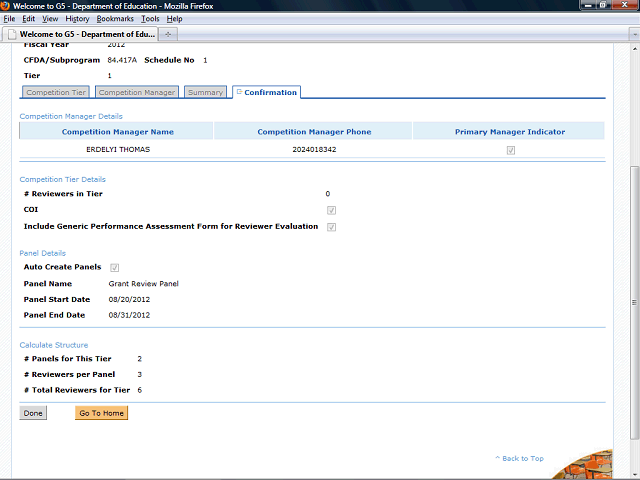
Task: Click the Grant Review Panel name value
Action: tap(143, 284)
